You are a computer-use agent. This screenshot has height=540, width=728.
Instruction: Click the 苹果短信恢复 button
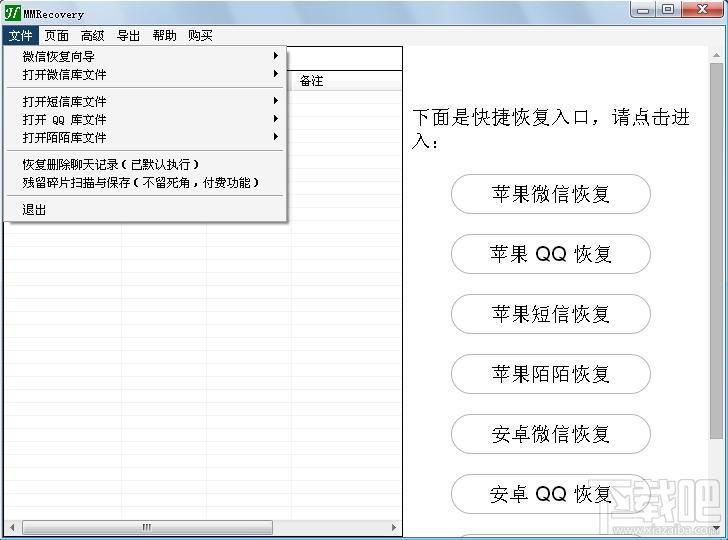coord(551,314)
